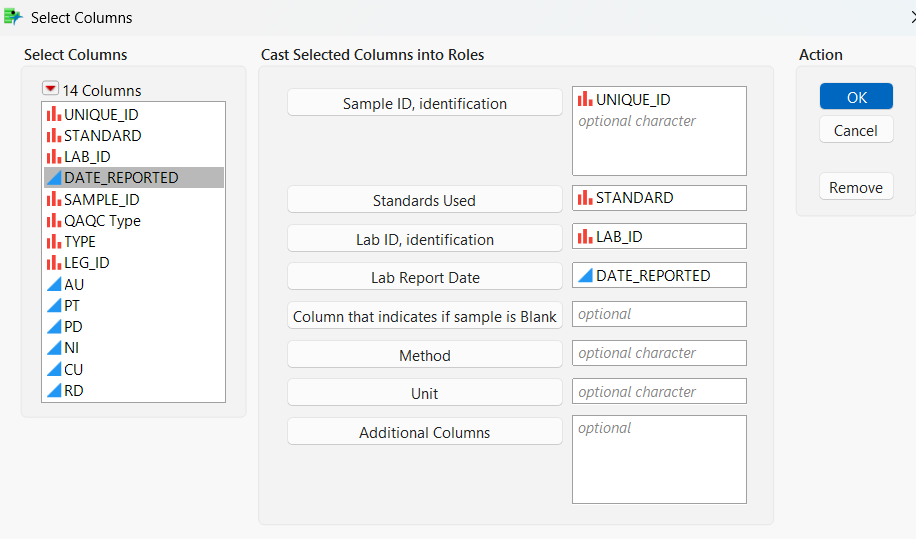Image resolution: width=916 pixels, height=539 pixels.
Task: Click the empty Additional Columns role box
Action: (x=659, y=460)
